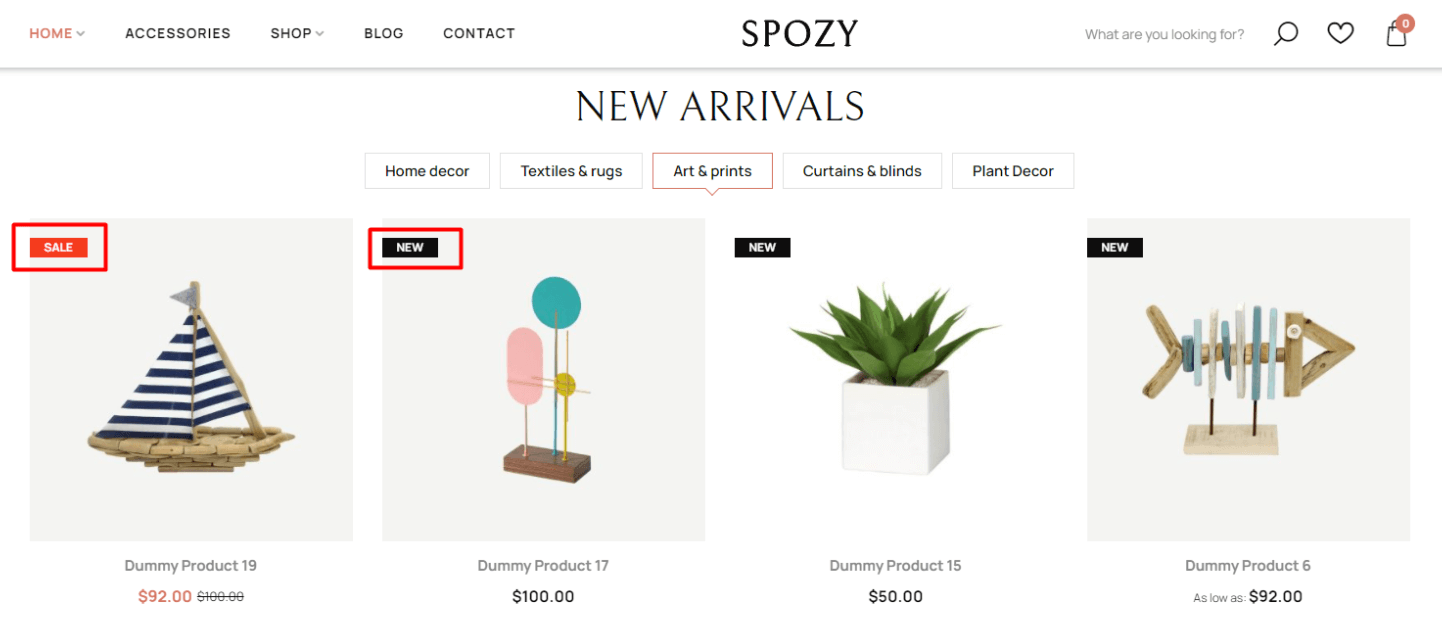Click the wooden fish product image
This screenshot has height=631, width=1442.
click(x=1248, y=380)
